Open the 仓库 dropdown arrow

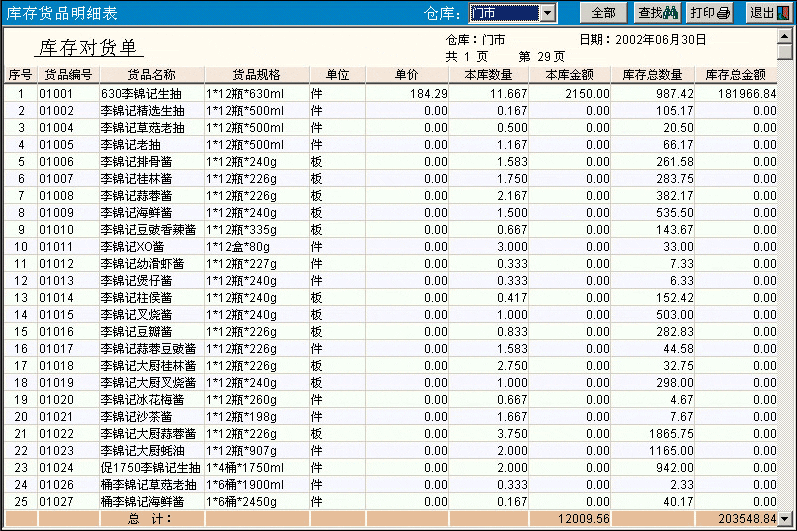coord(548,13)
